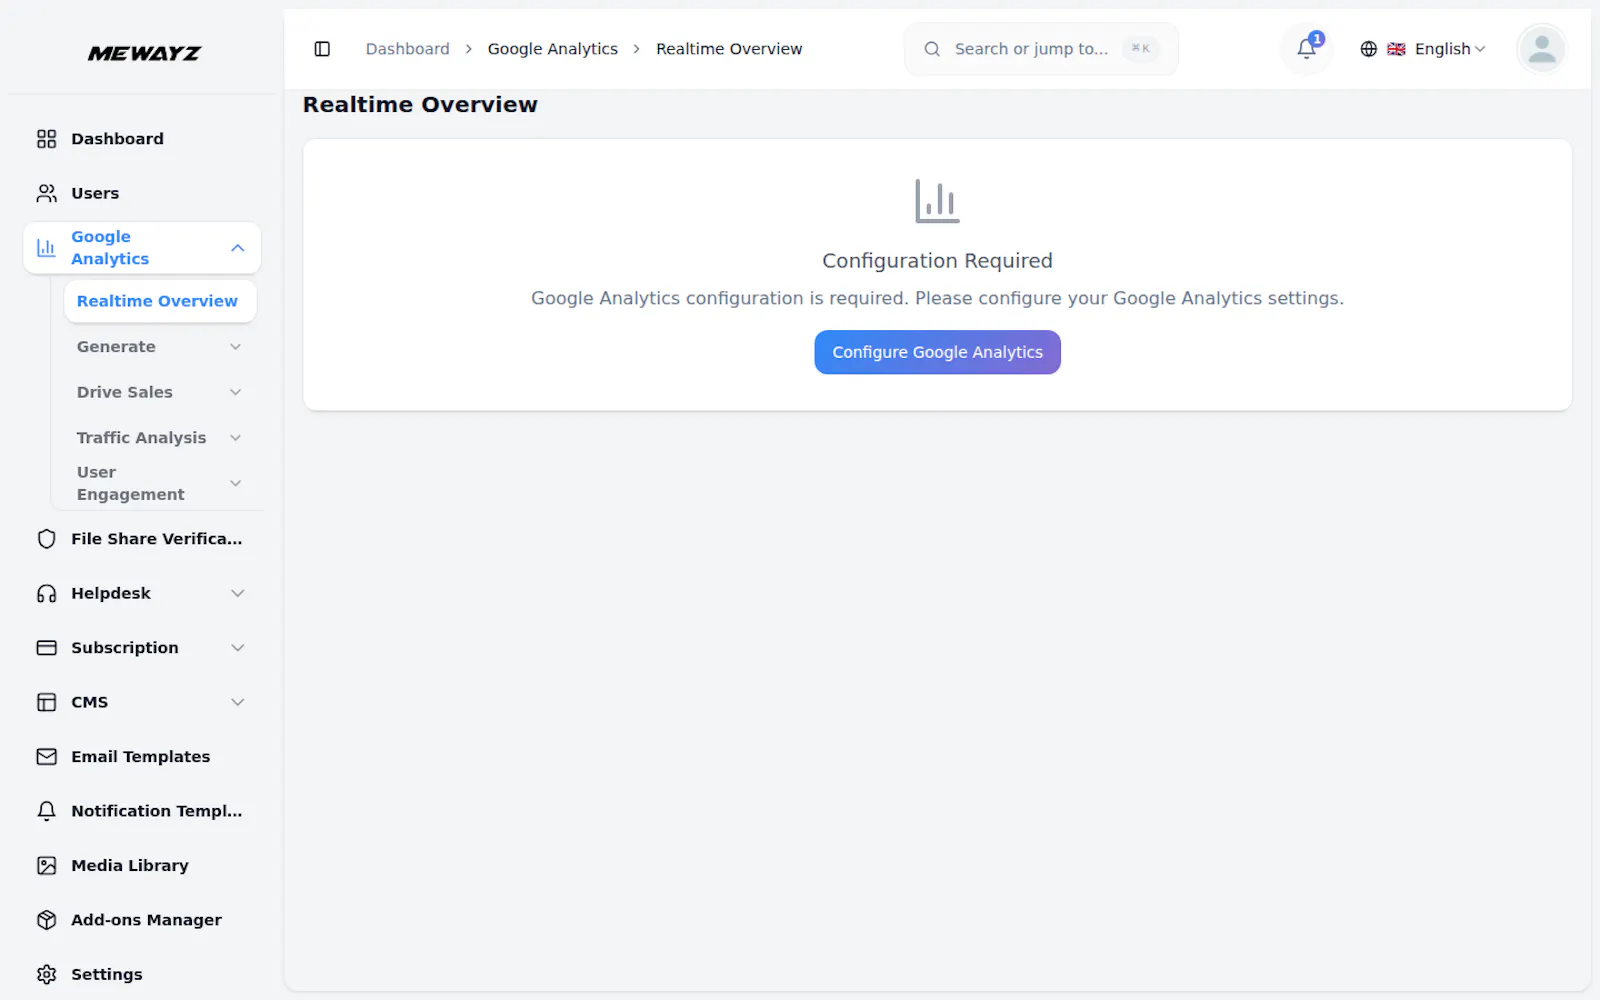1600x1000 pixels.
Task: Open Settings in the sidebar
Action: coord(142,974)
